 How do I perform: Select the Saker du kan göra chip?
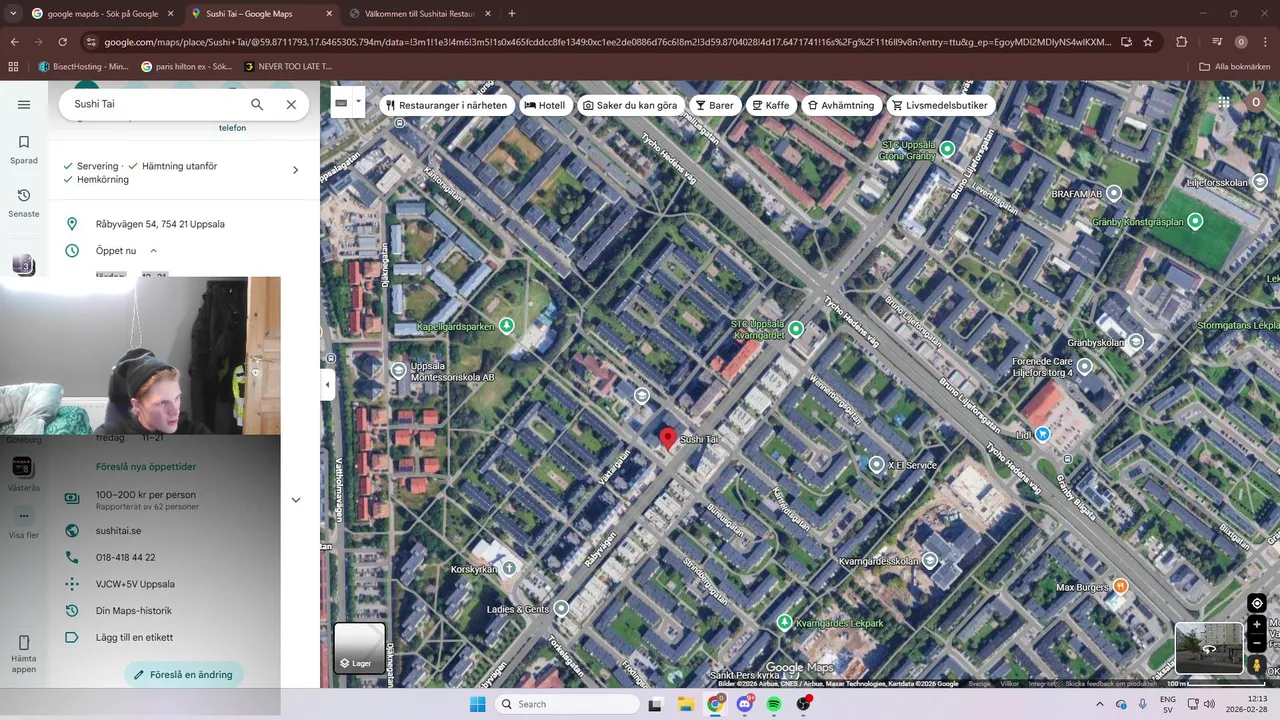[630, 105]
